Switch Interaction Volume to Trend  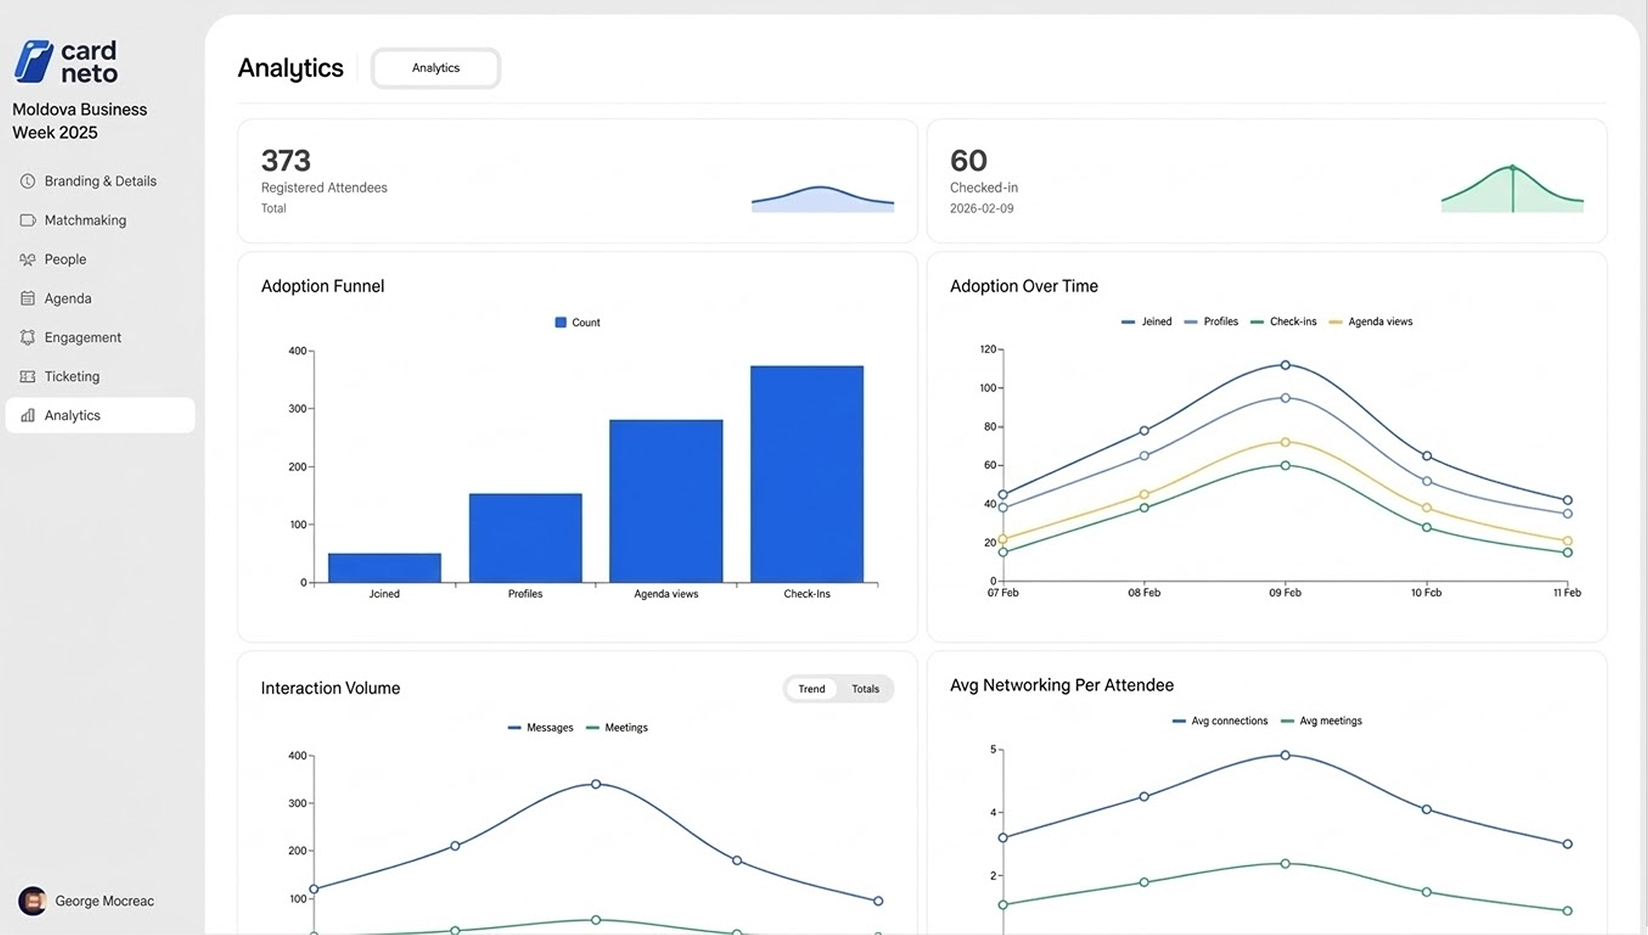coord(811,689)
